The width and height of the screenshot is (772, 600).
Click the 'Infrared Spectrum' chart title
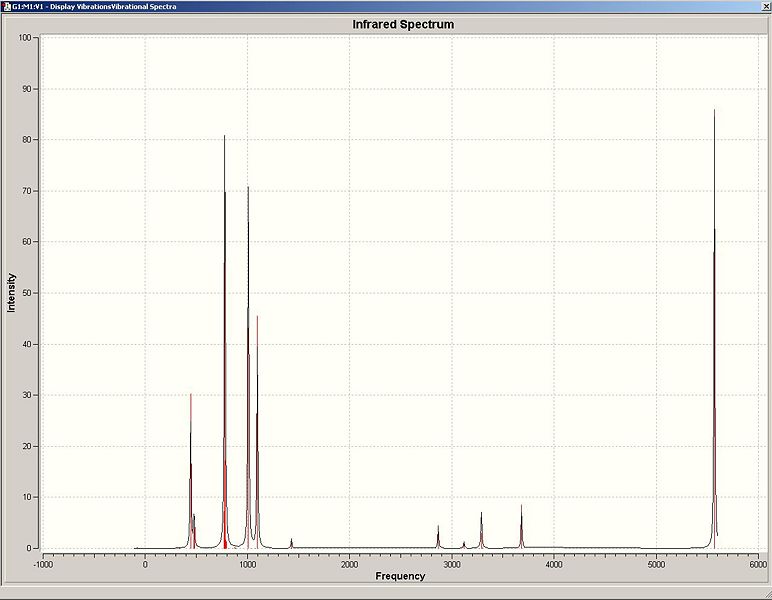point(403,25)
